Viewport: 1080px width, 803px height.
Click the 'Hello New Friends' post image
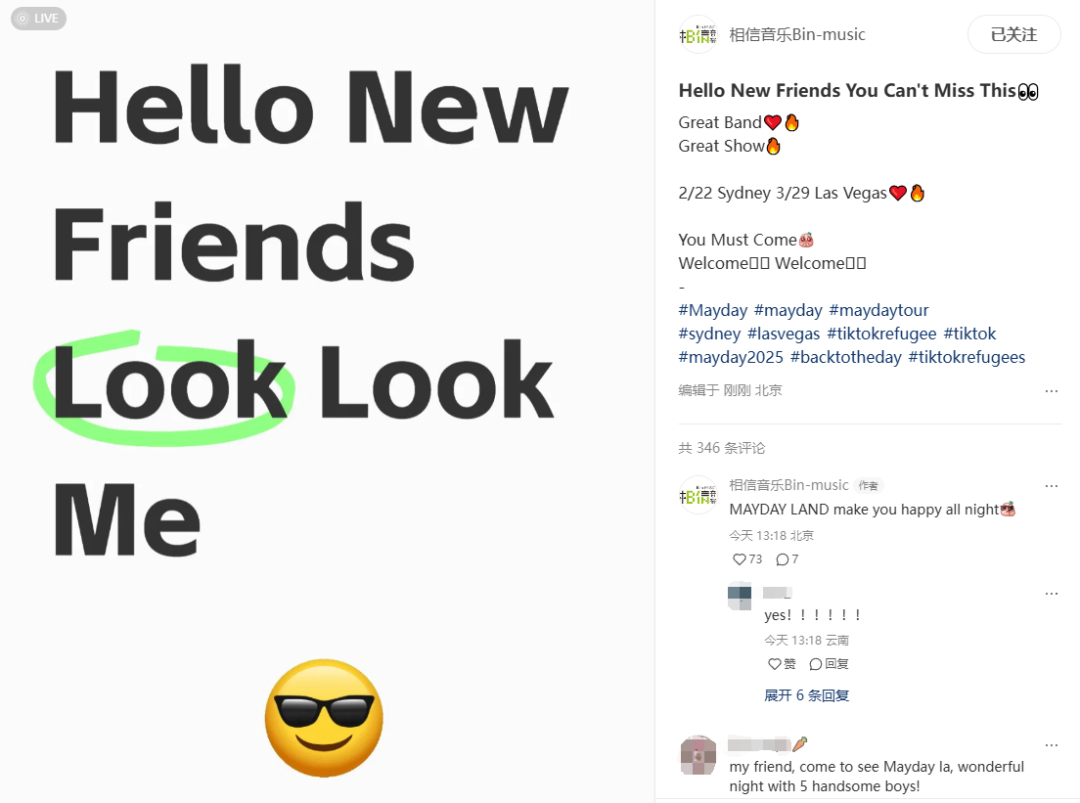[326, 402]
